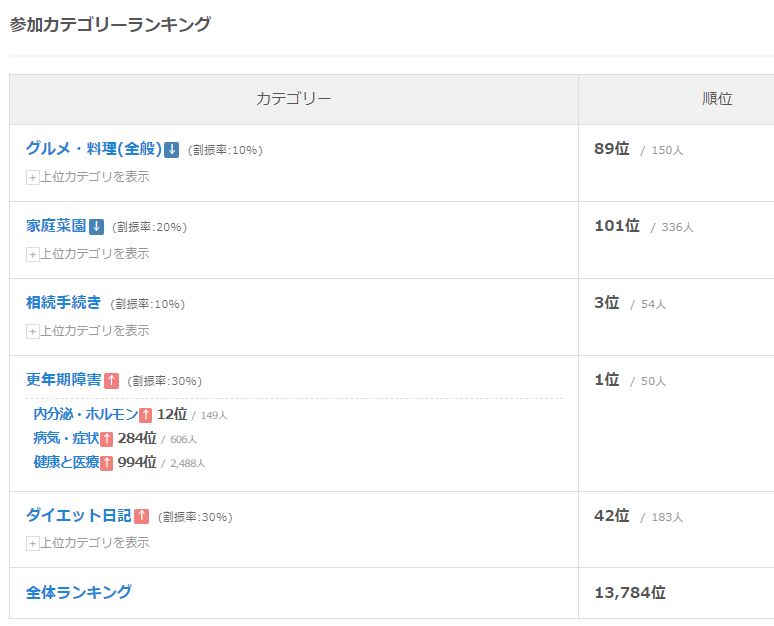This screenshot has width=774, height=626.
Task: Click up arrow icon beside ダイエット日記
Action: point(141,517)
